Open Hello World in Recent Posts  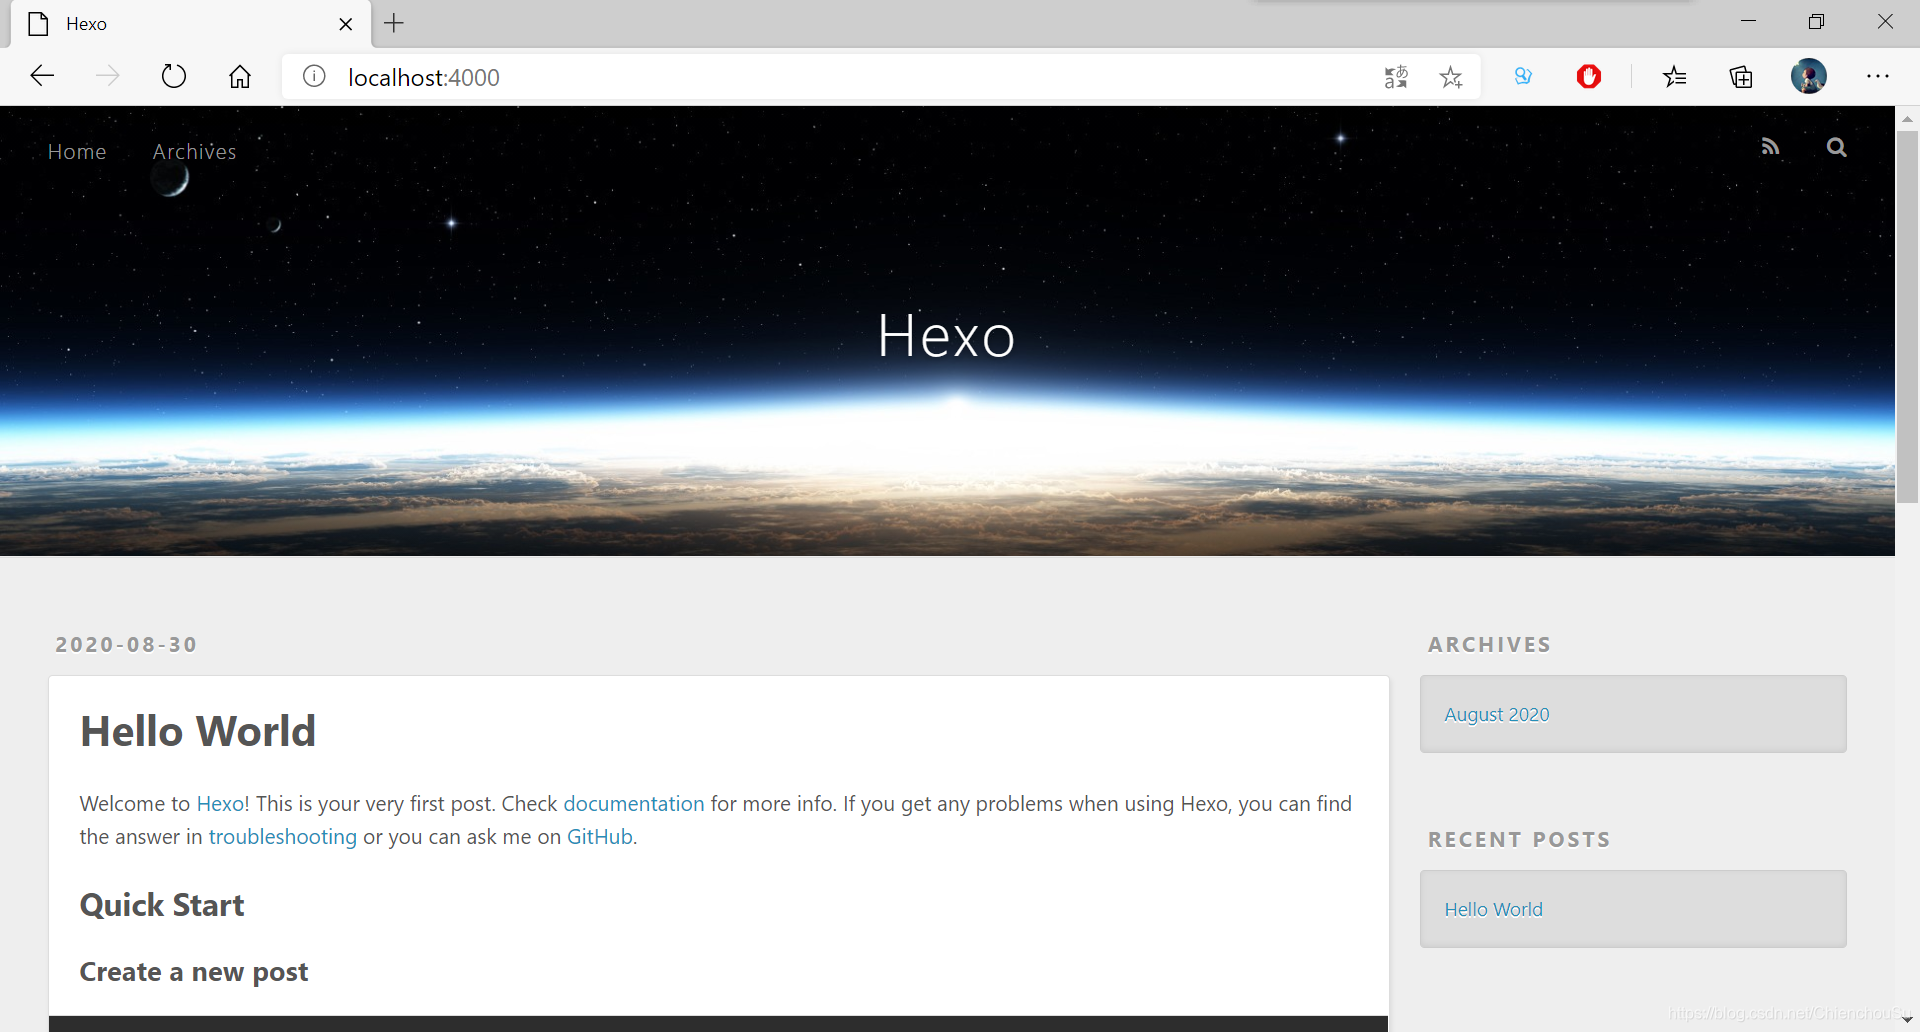1494,910
